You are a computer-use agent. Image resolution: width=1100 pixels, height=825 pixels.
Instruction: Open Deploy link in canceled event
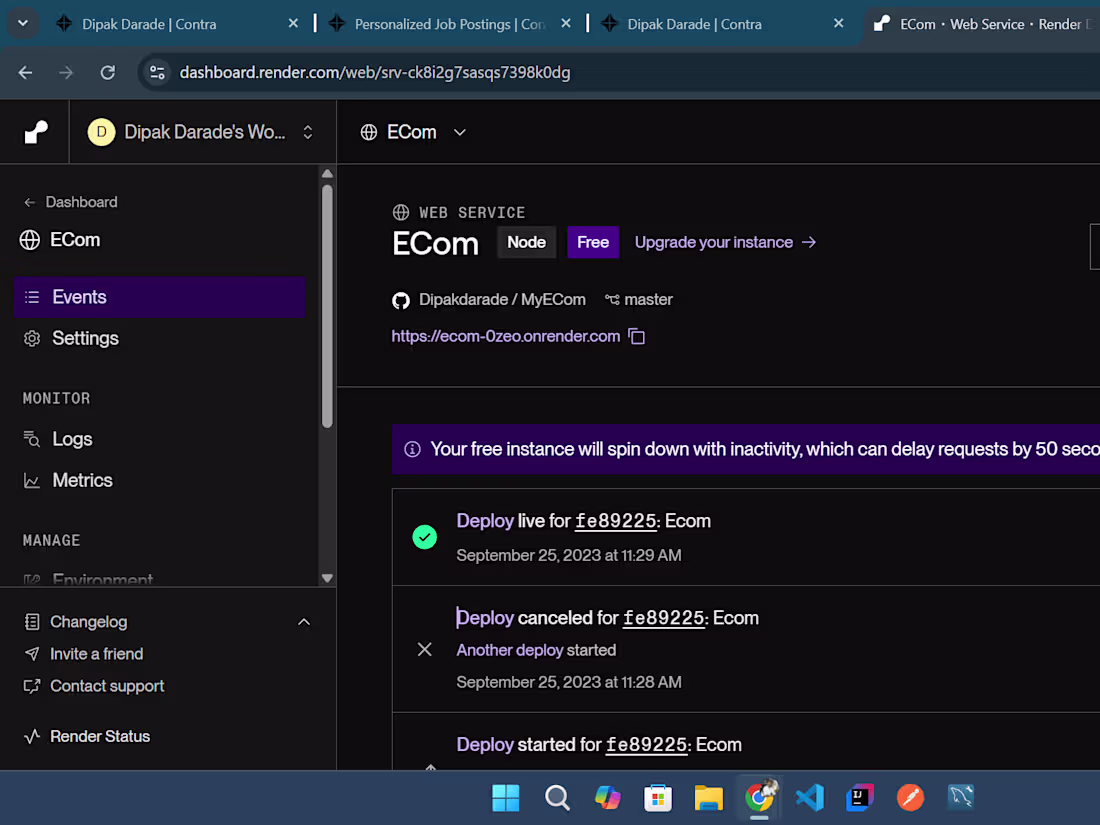[485, 618]
